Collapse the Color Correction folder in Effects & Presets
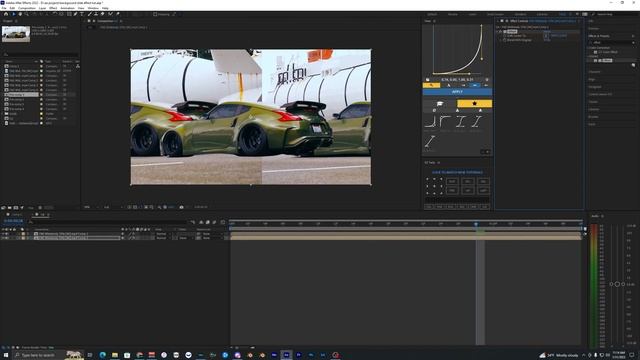Screen dimensions: 640x360 coord(589,48)
